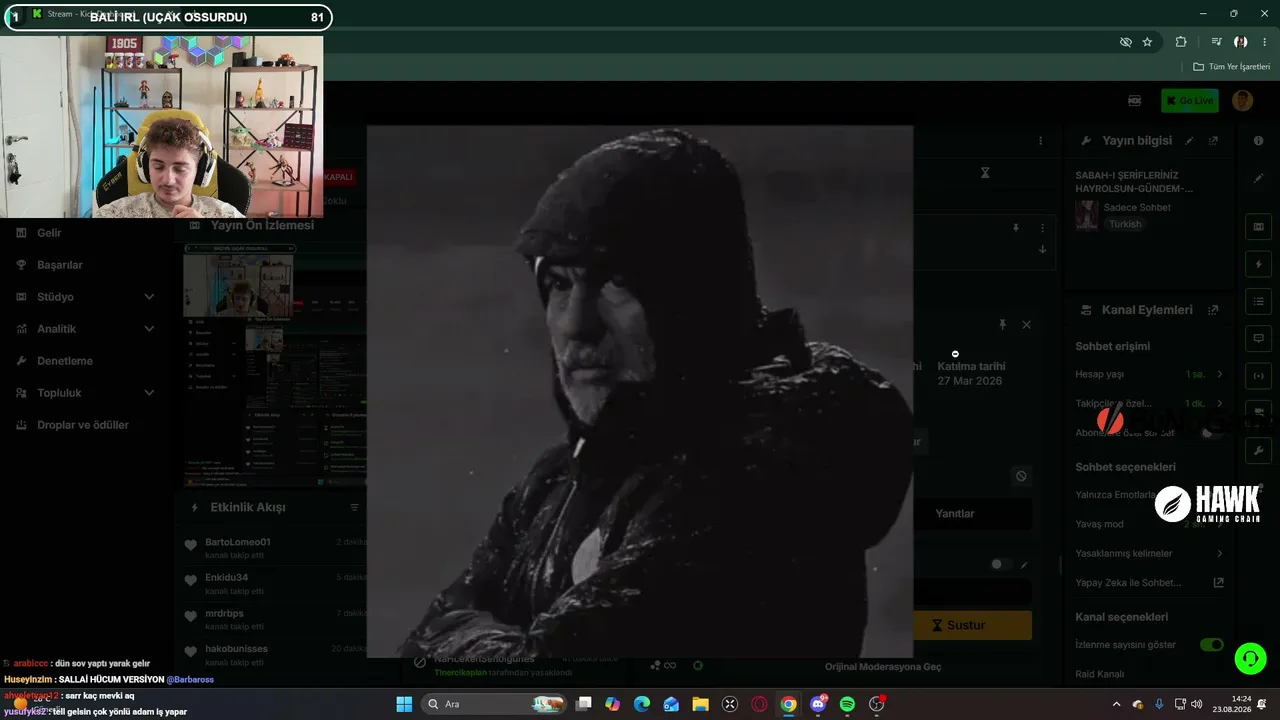
Task: Toggle İzlenme sayısını göster switch
Action: pyautogui.click(x=1211, y=645)
